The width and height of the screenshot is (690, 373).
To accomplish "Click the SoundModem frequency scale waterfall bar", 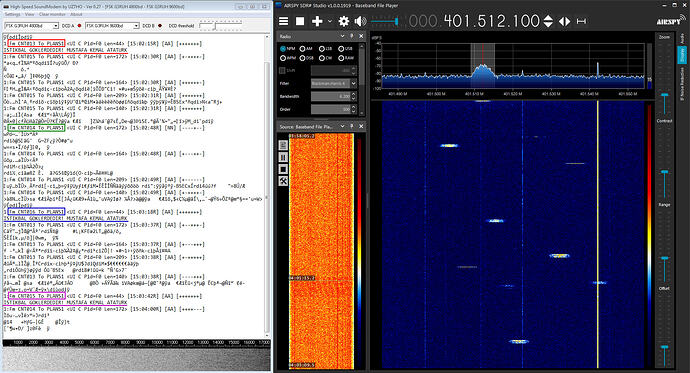I will (136, 342).
